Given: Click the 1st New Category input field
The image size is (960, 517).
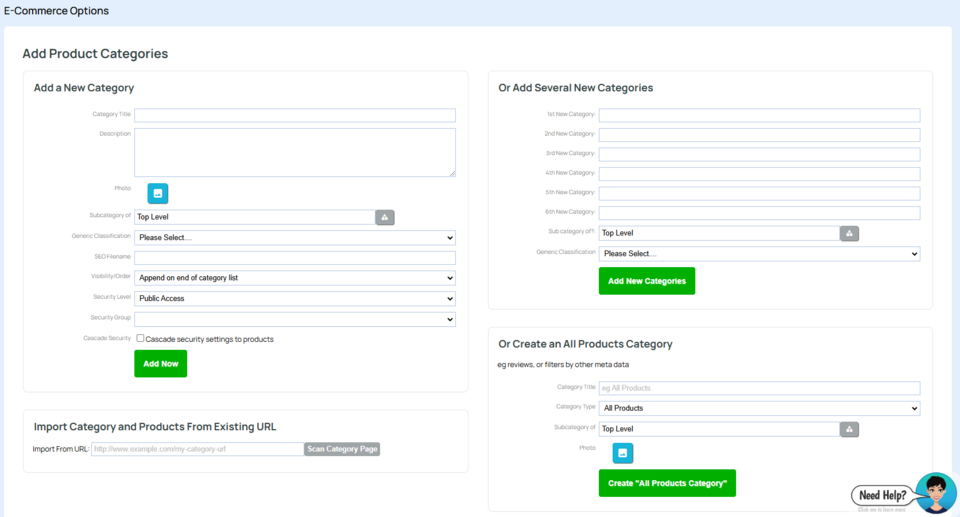Looking at the screenshot, I should (759, 116).
